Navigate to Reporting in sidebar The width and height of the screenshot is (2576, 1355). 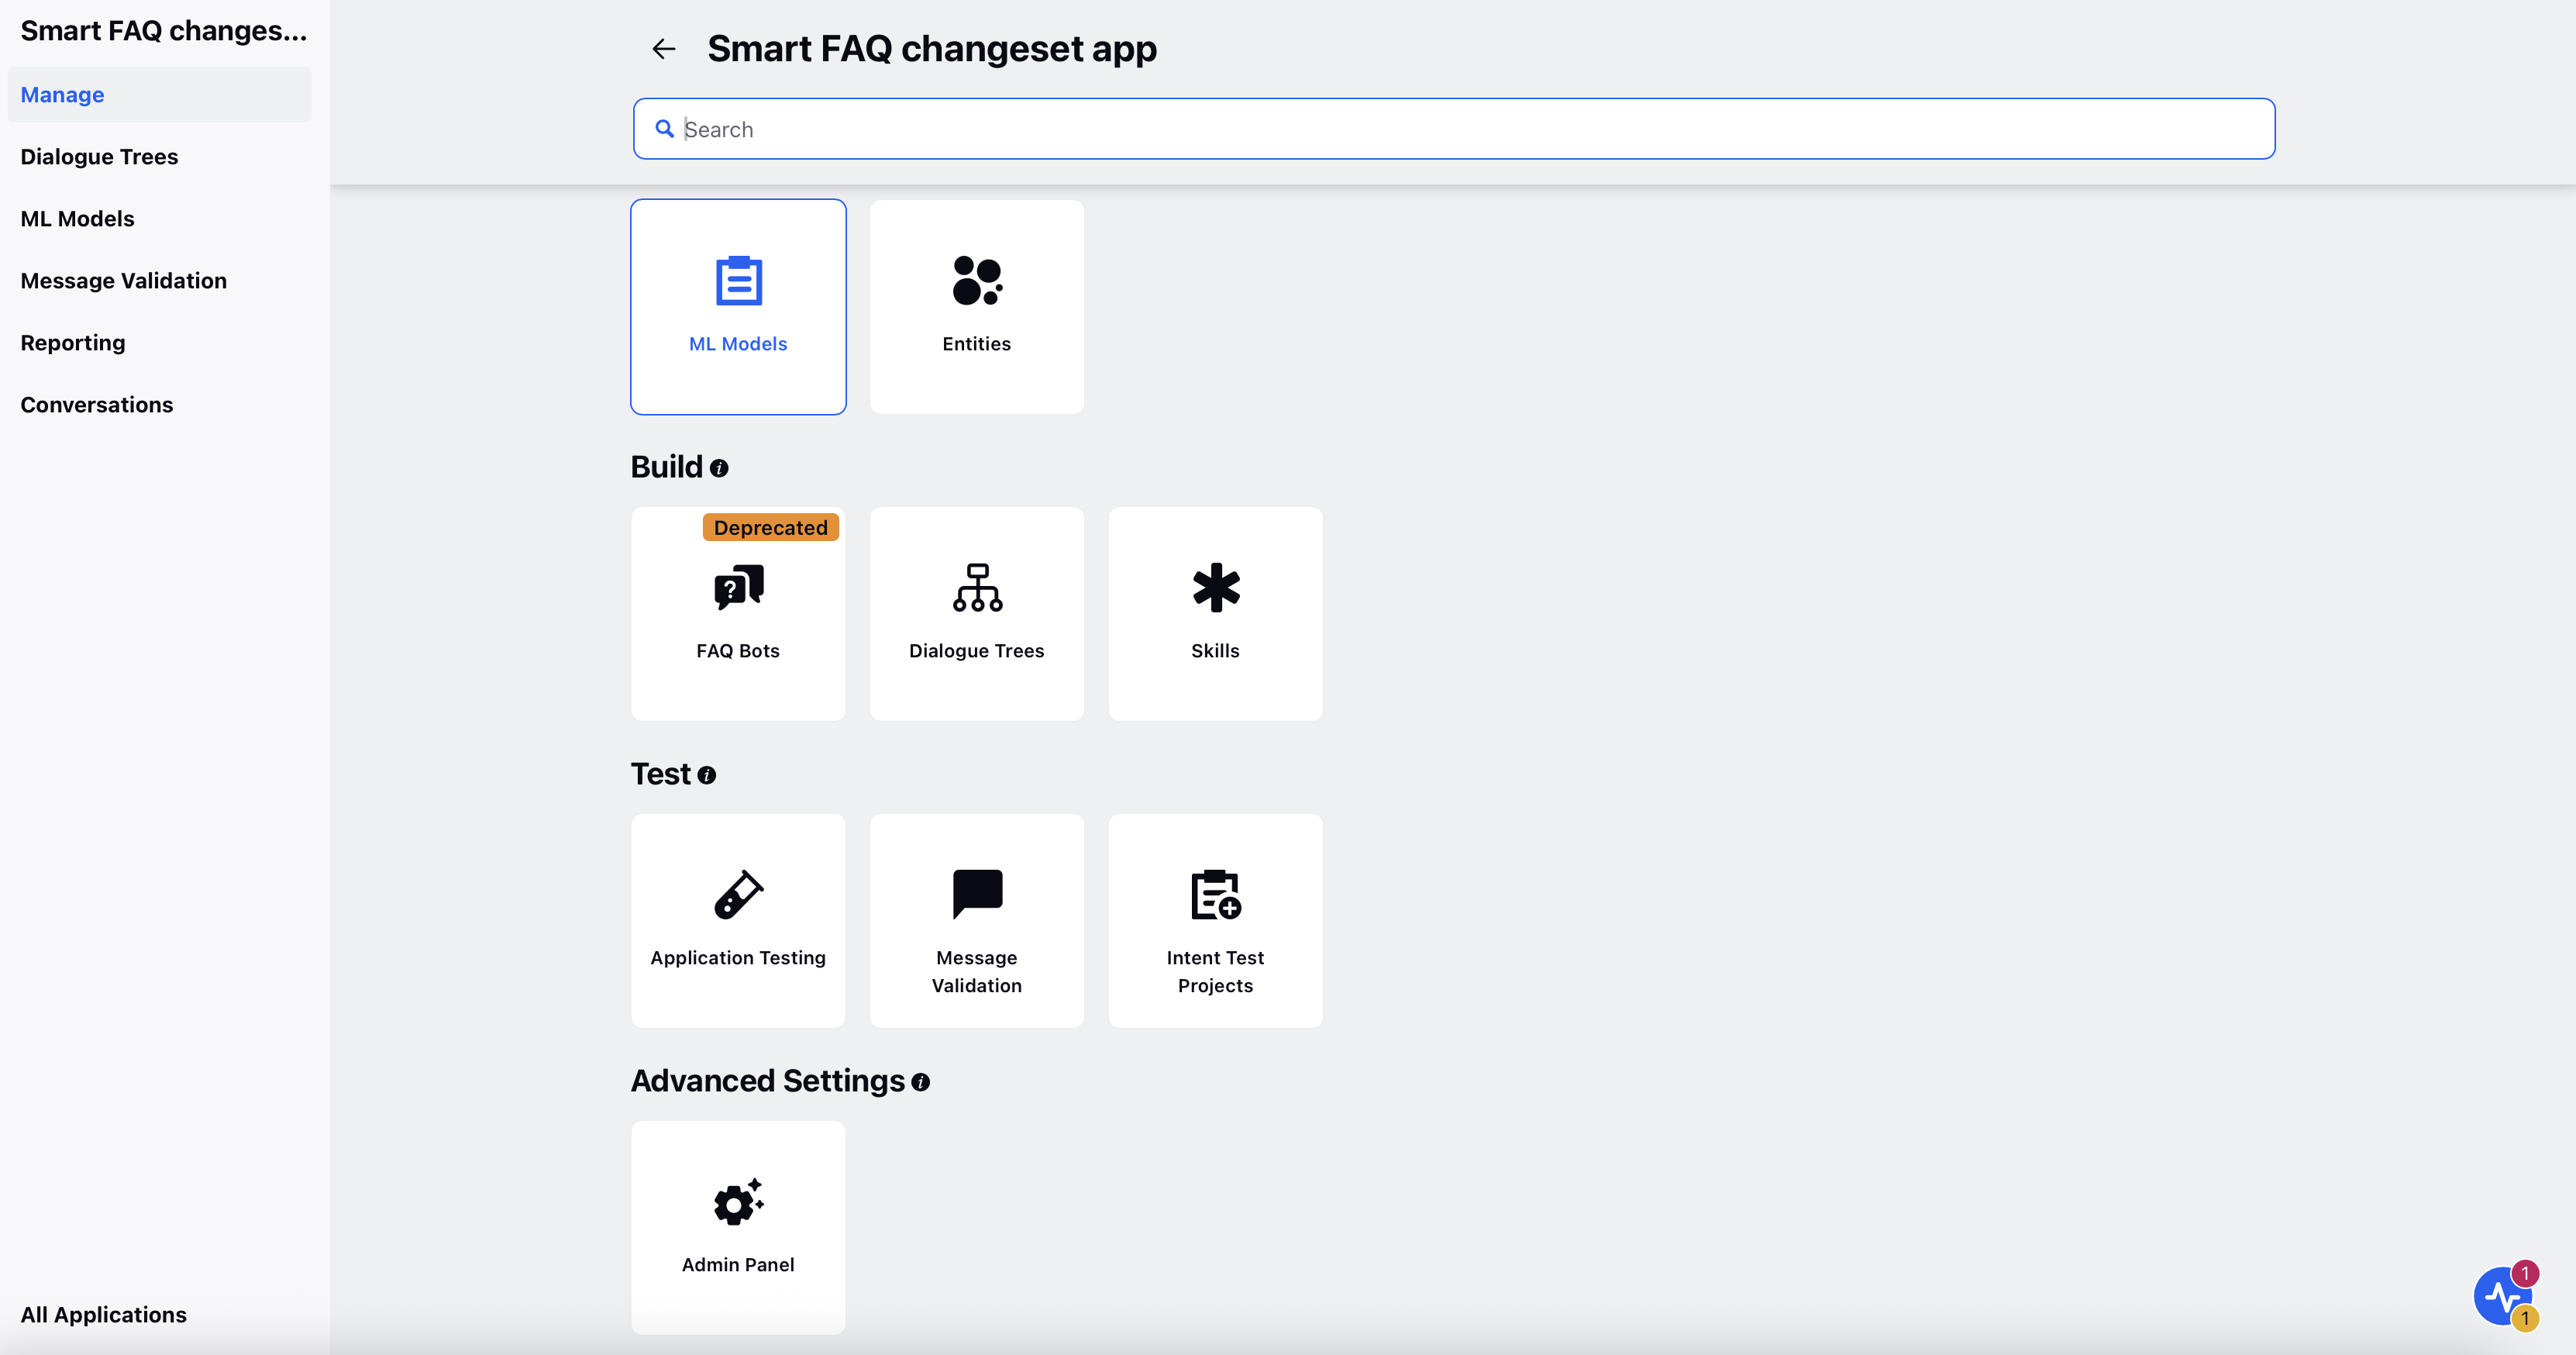(73, 343)
